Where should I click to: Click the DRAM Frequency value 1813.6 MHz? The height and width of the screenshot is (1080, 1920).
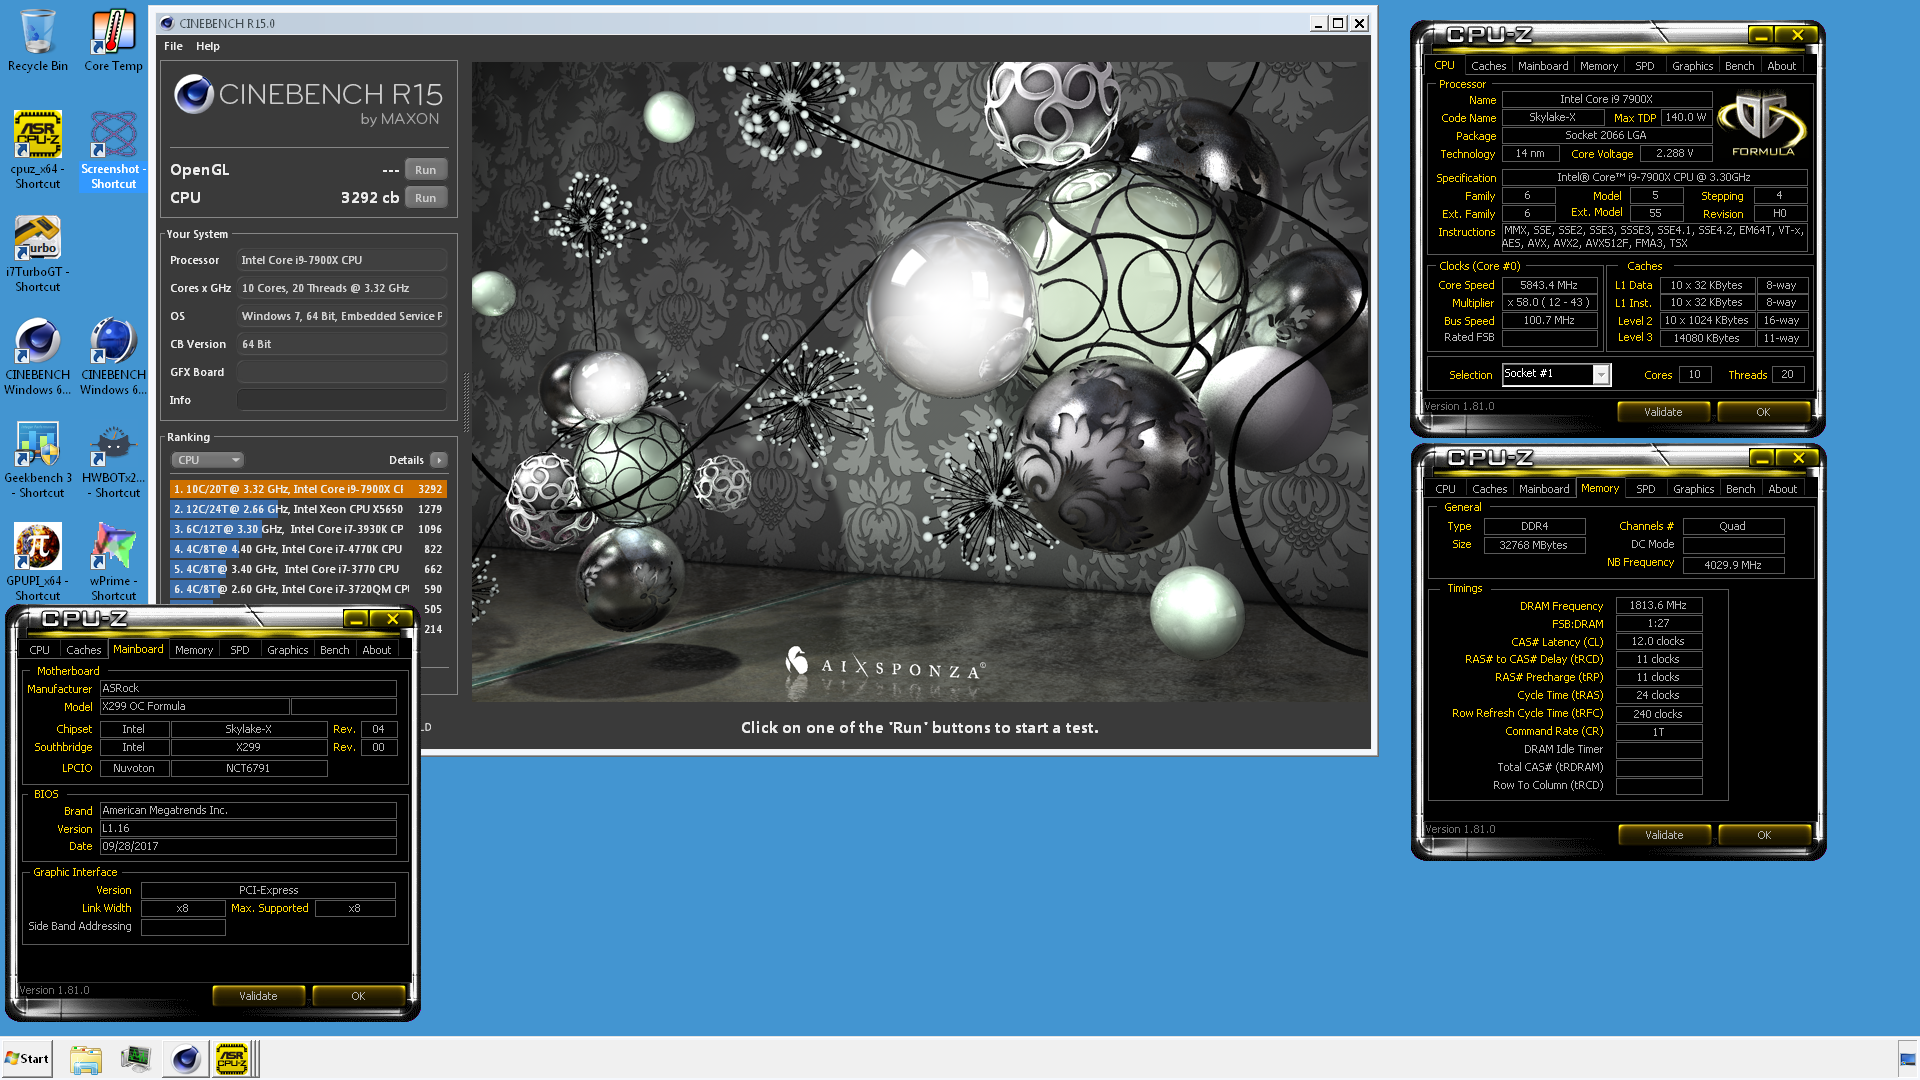tap(1658, 605)
